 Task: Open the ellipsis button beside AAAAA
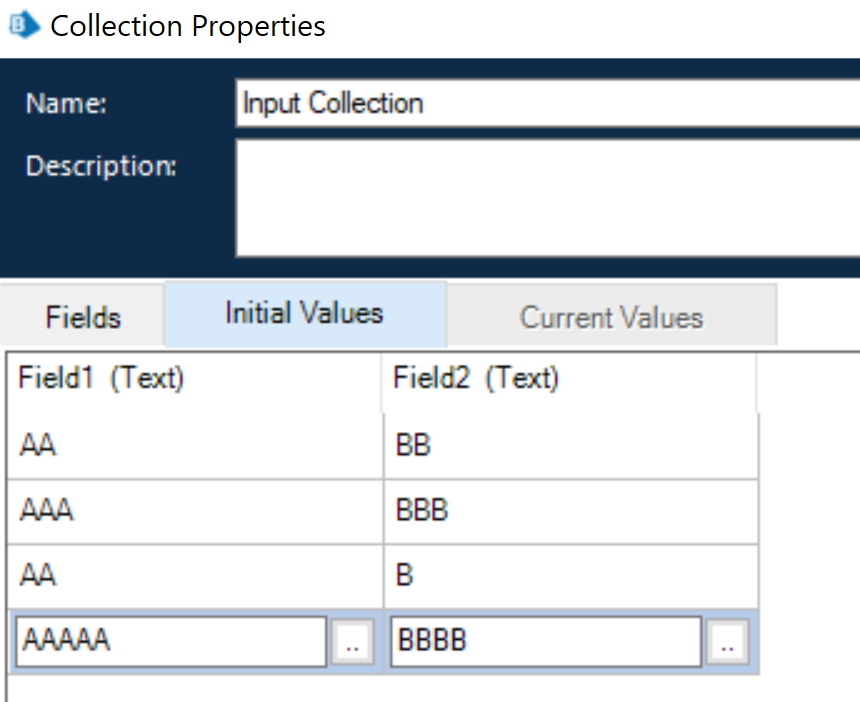click(351, 643)
